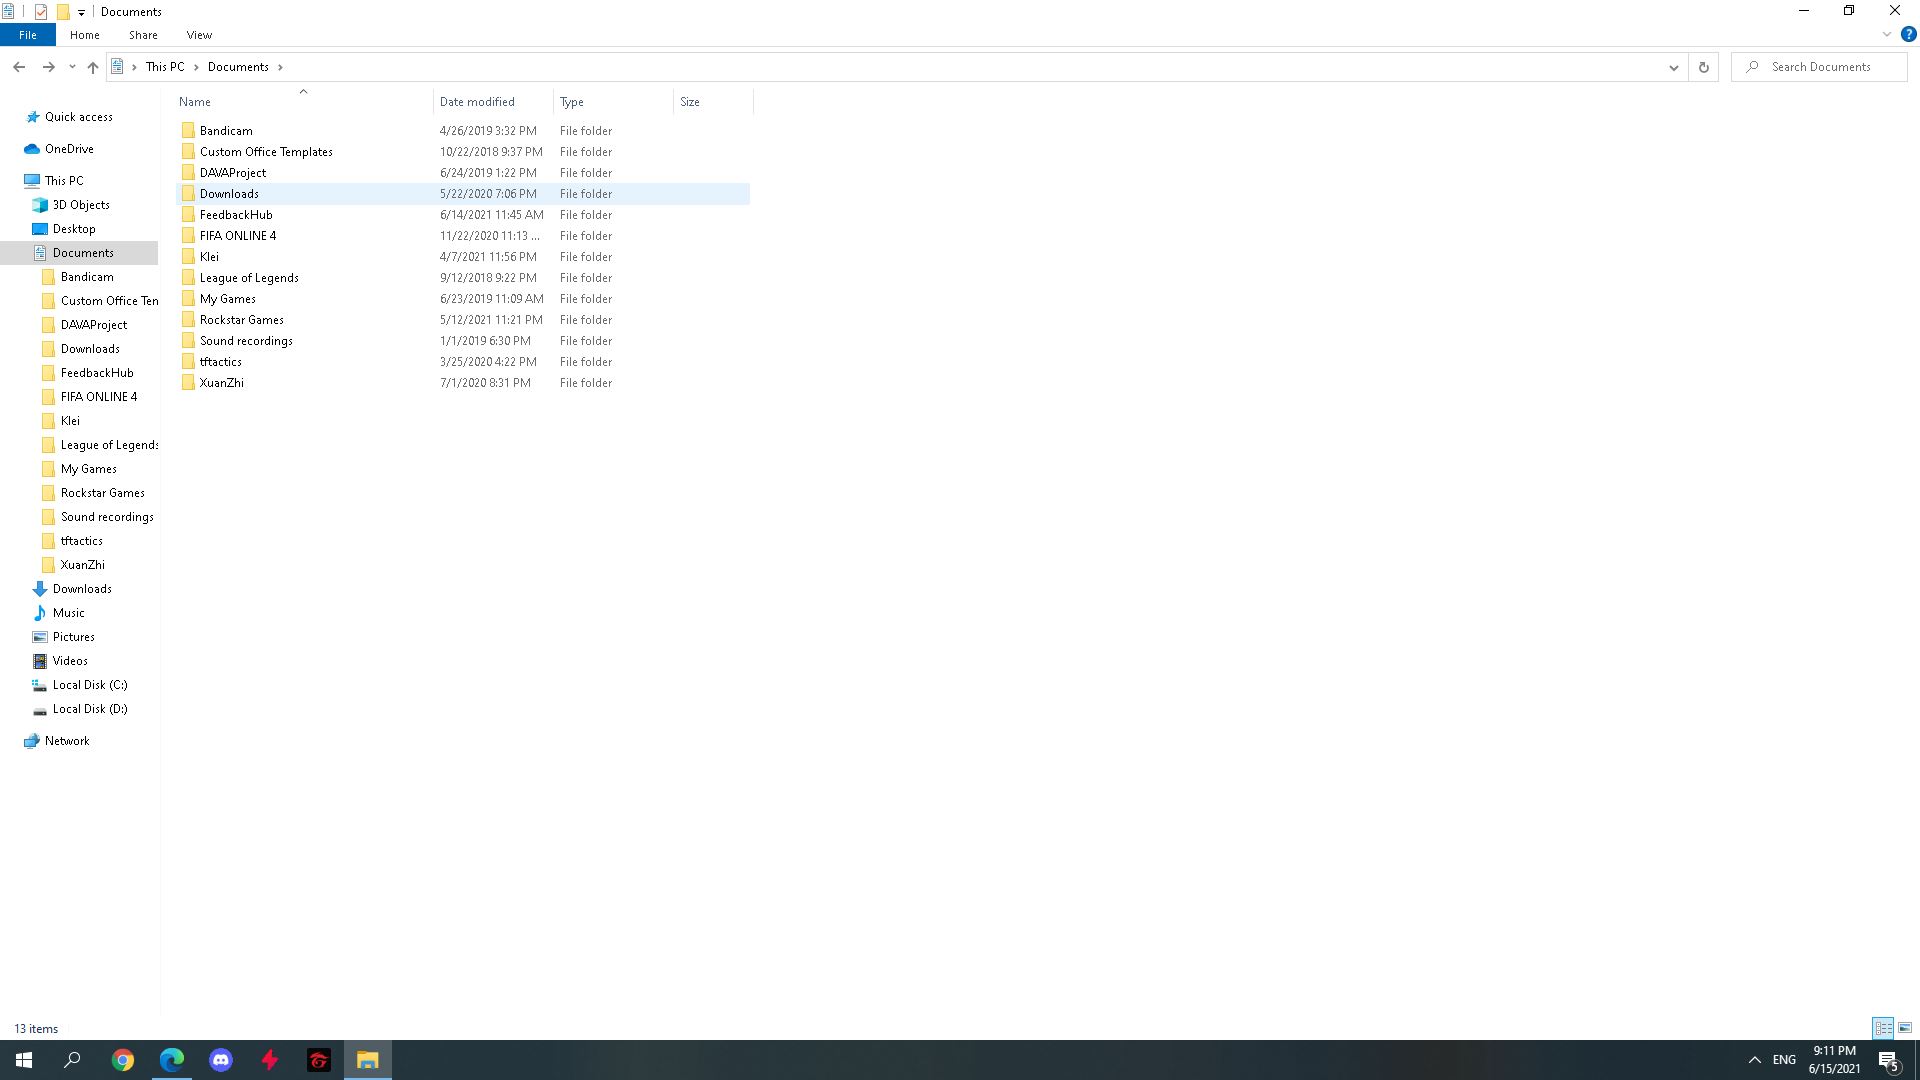Screen dimensions: 1920x1080
Task: Click the Up one level arrow
Action: point(93,67)
